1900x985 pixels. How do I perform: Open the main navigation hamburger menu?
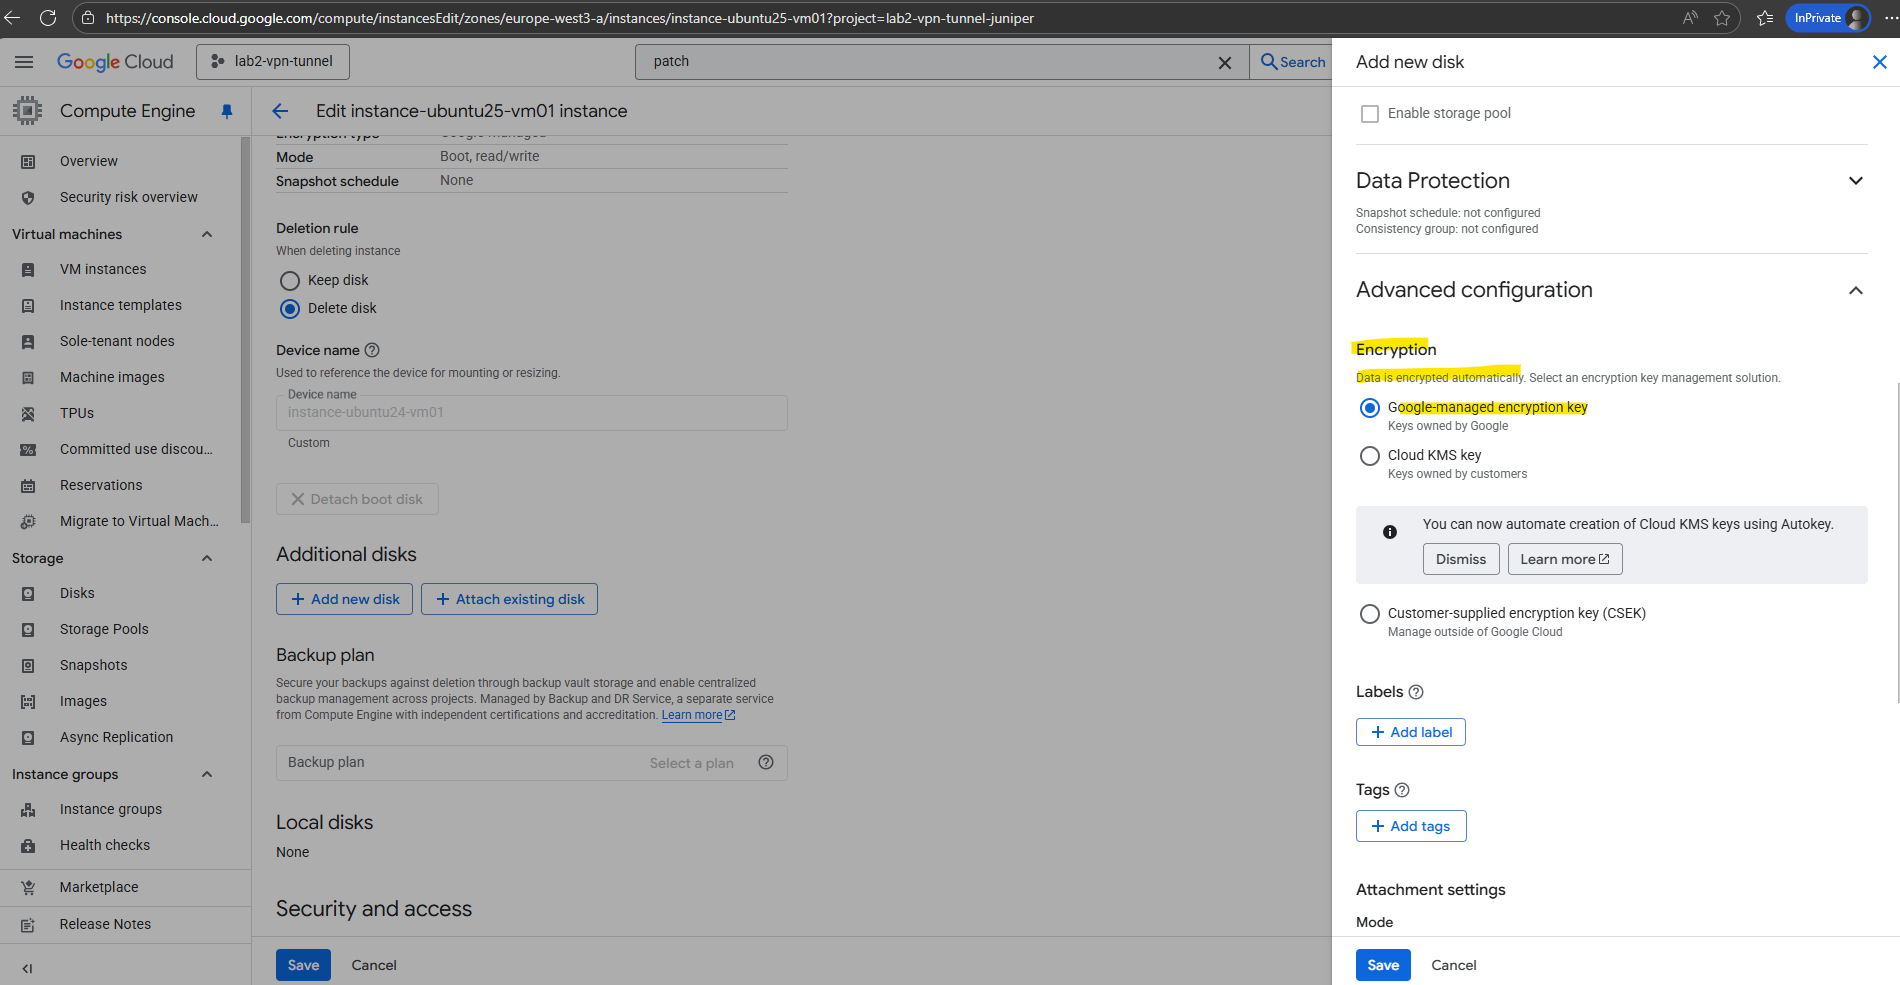(x=24, y=62)
